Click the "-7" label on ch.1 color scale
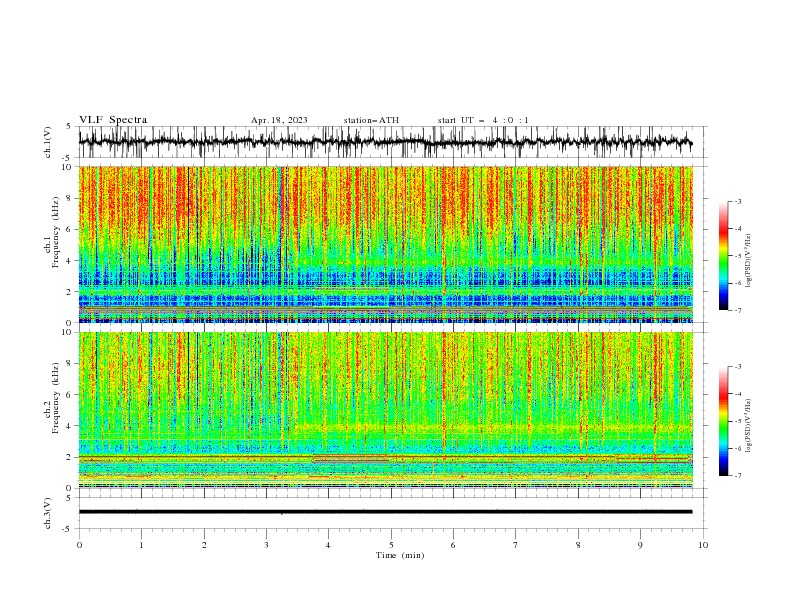 pos(737,310)
